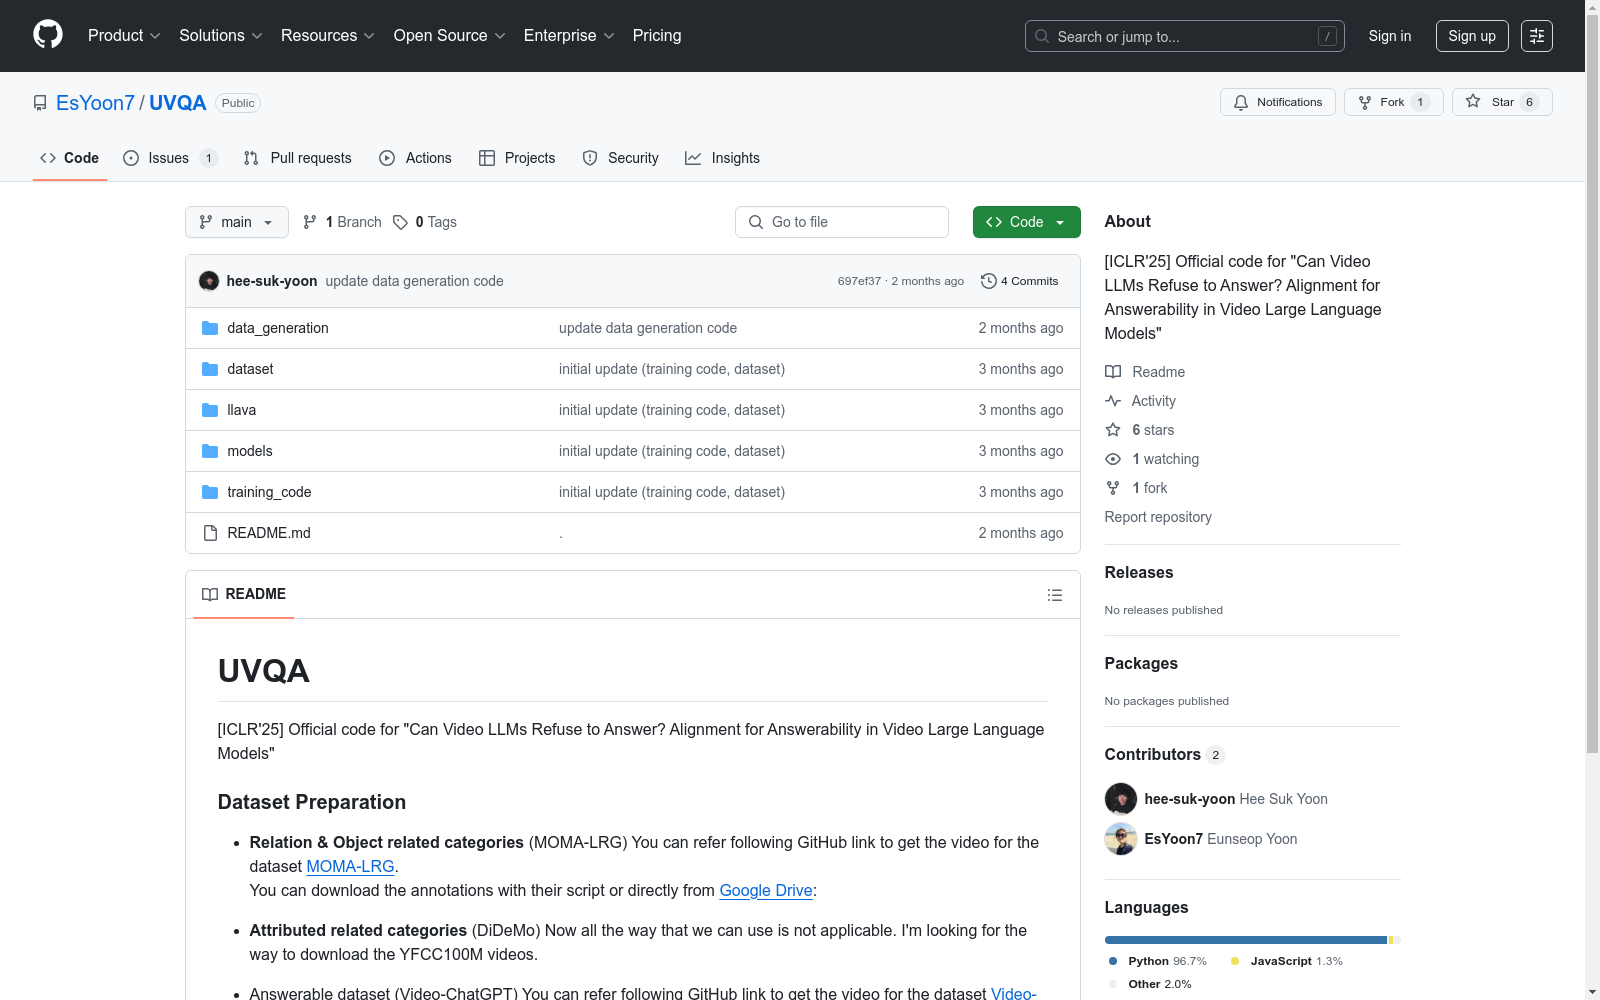
Task: Click the llava folder icon
Action: pyautogui.click(x=210, y=410)
